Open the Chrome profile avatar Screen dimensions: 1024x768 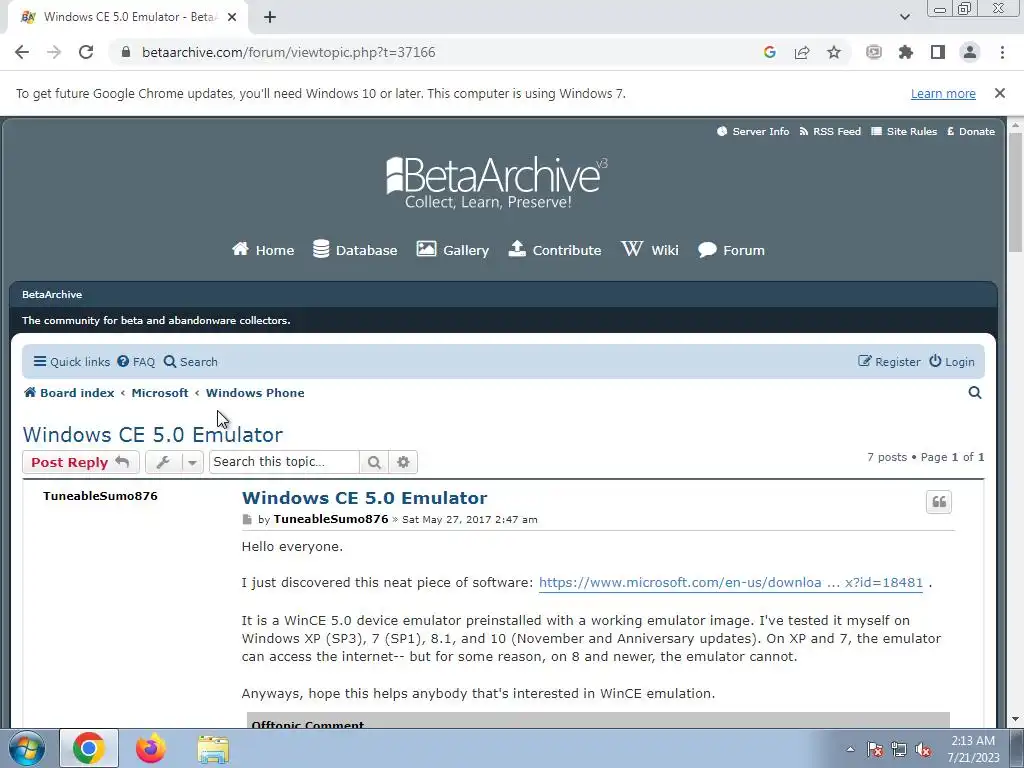click(970, 52)
